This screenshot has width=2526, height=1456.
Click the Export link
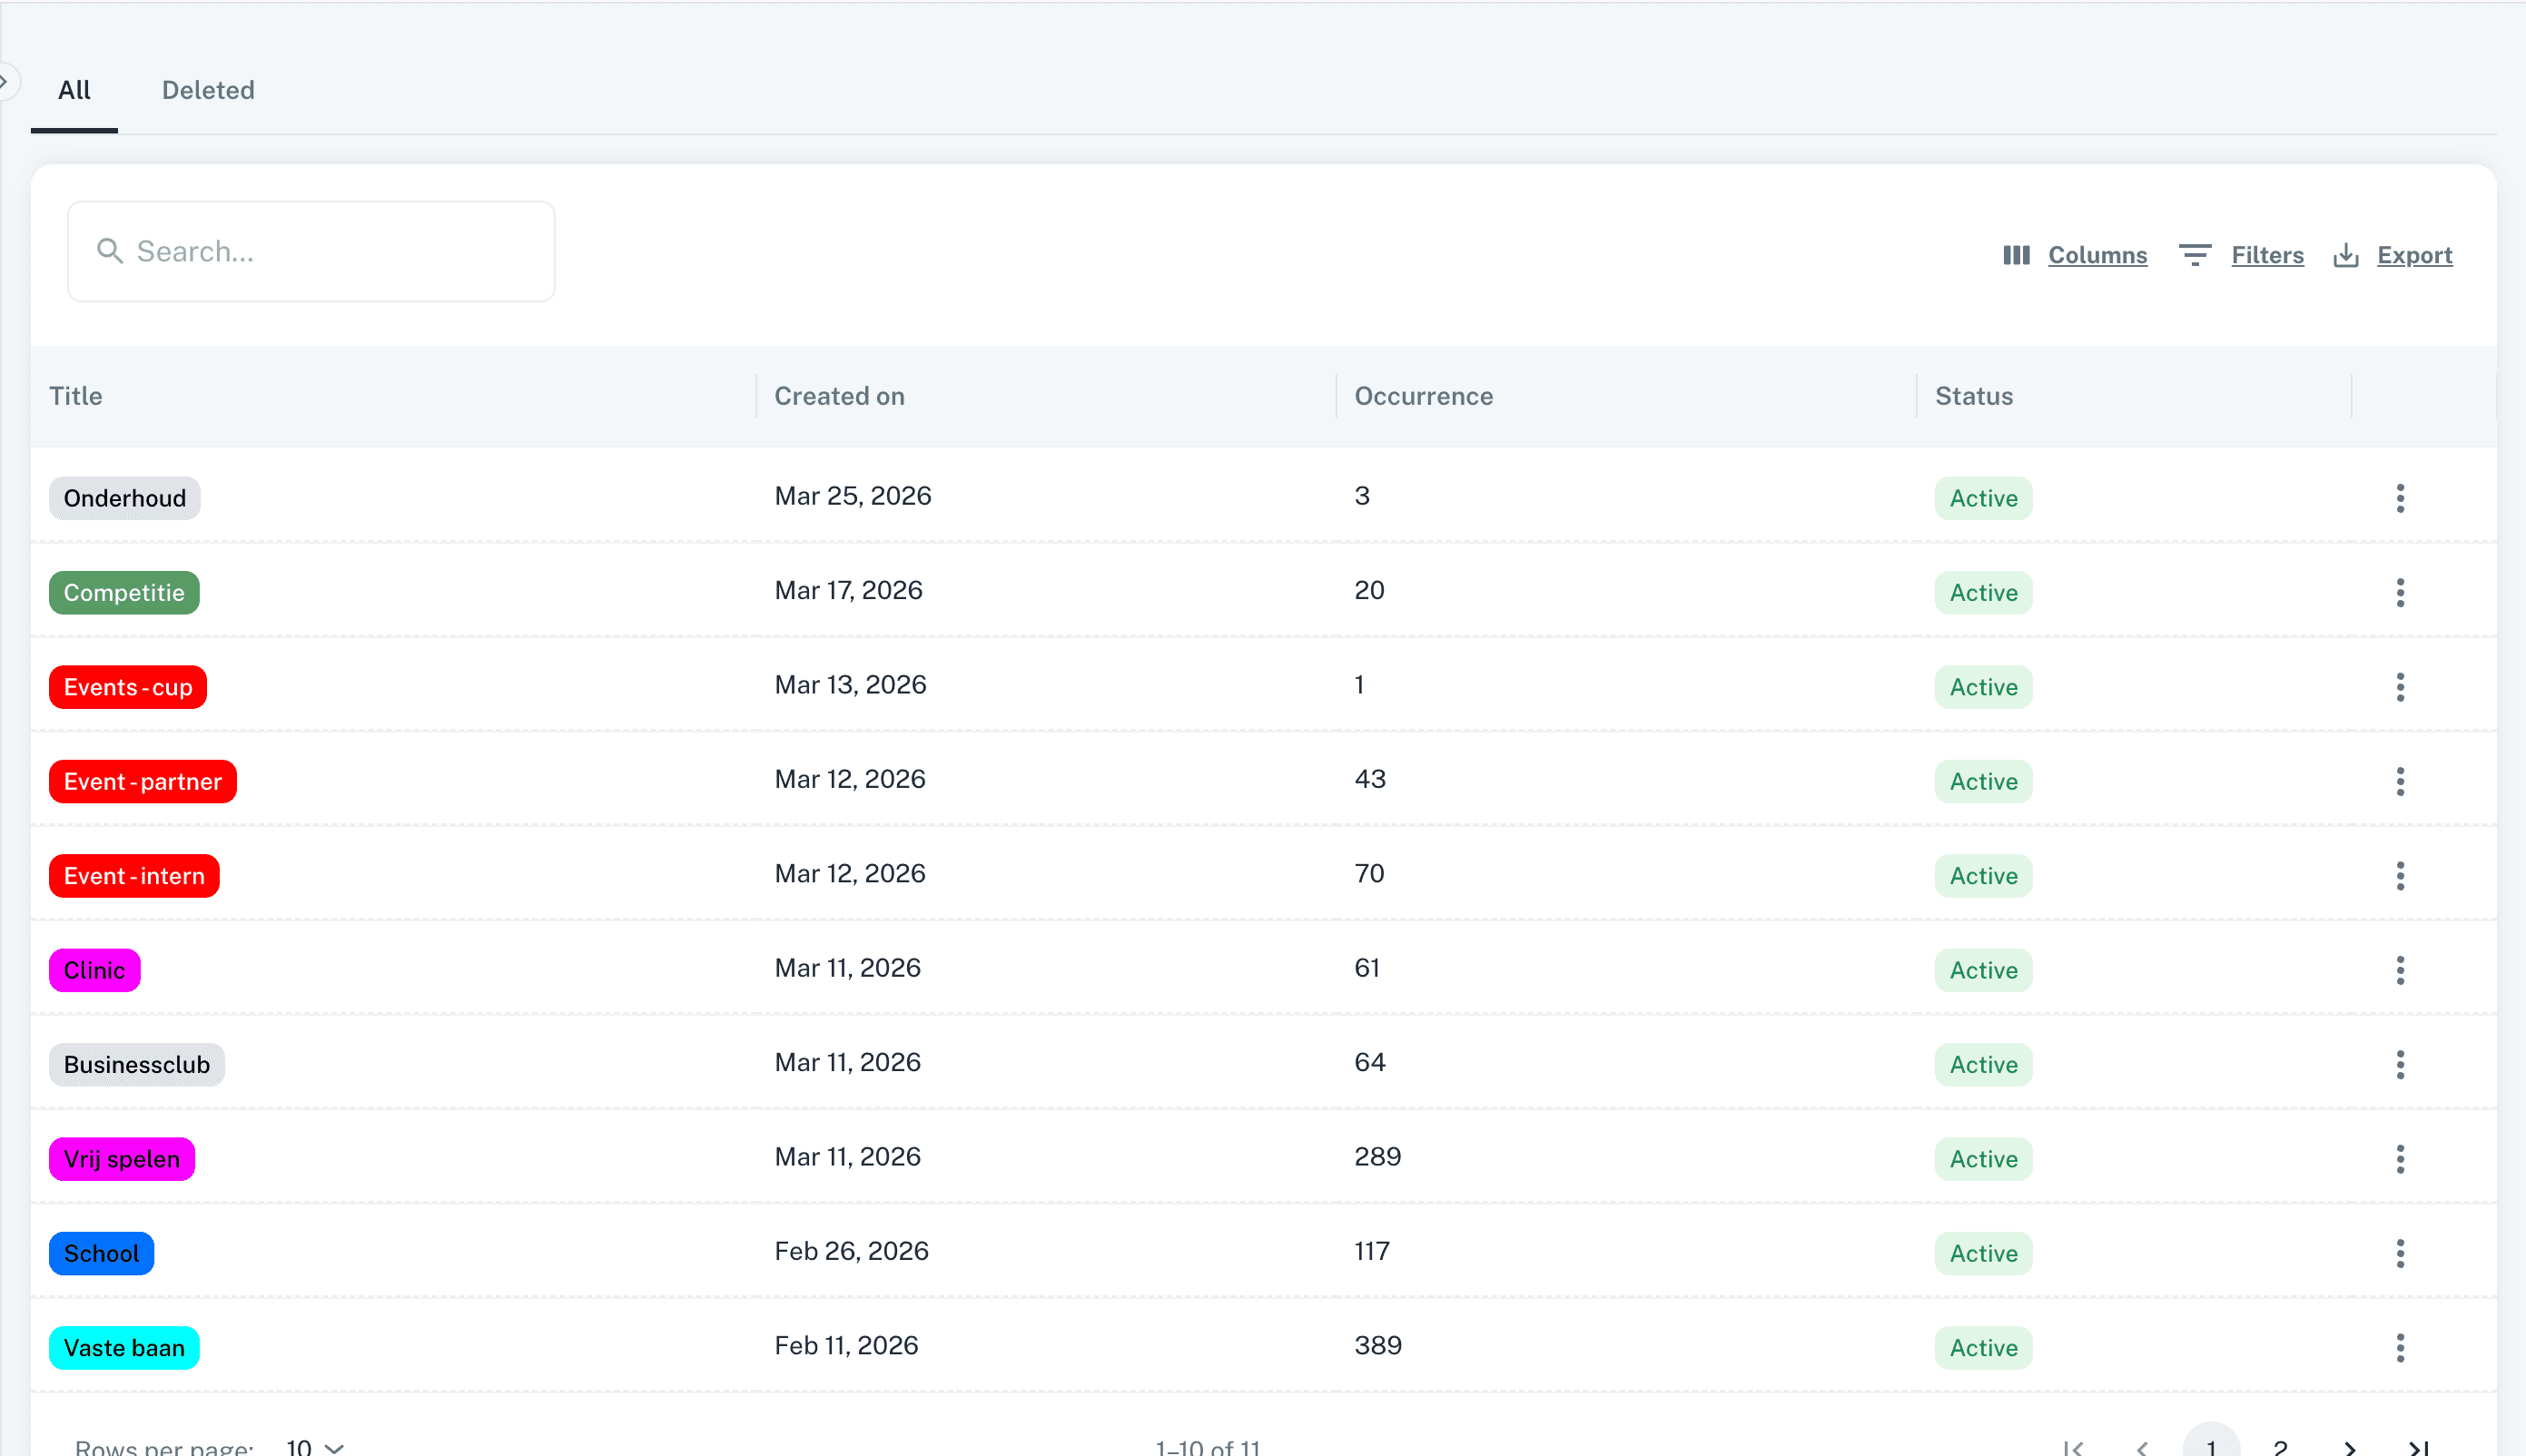pyautogui.click(x=2414, y=255)
